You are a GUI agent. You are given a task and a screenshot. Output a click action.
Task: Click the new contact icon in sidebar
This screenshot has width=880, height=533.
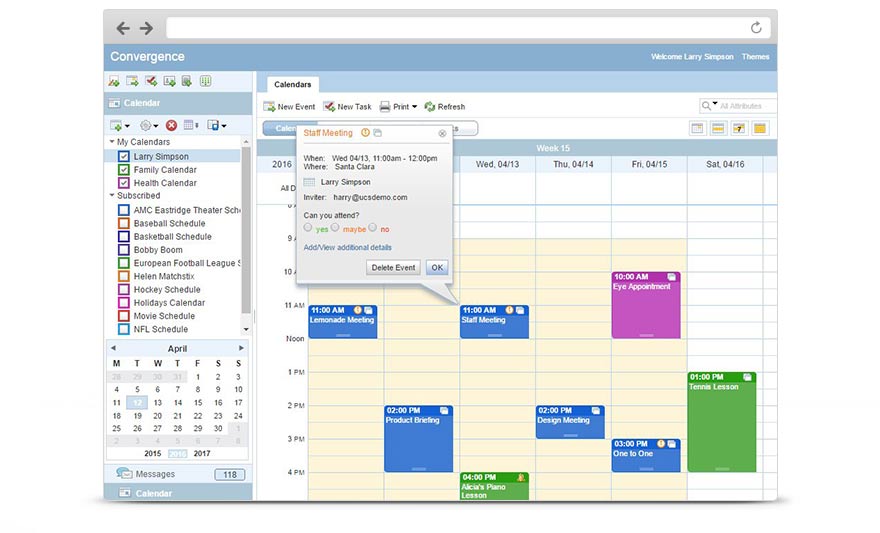(169, 81)
